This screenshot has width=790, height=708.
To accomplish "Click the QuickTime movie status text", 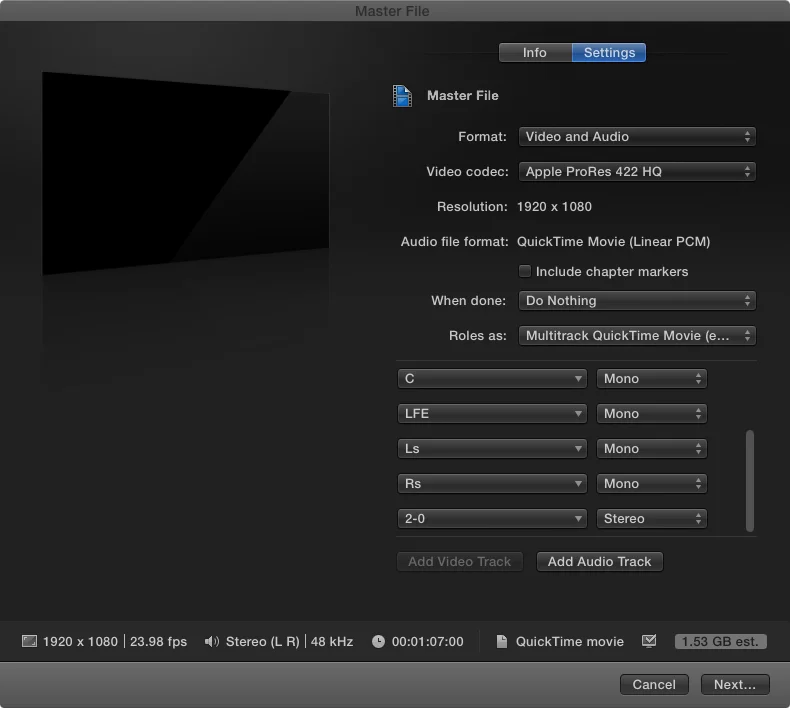I will pyautogui.click(x=569, y=641).
